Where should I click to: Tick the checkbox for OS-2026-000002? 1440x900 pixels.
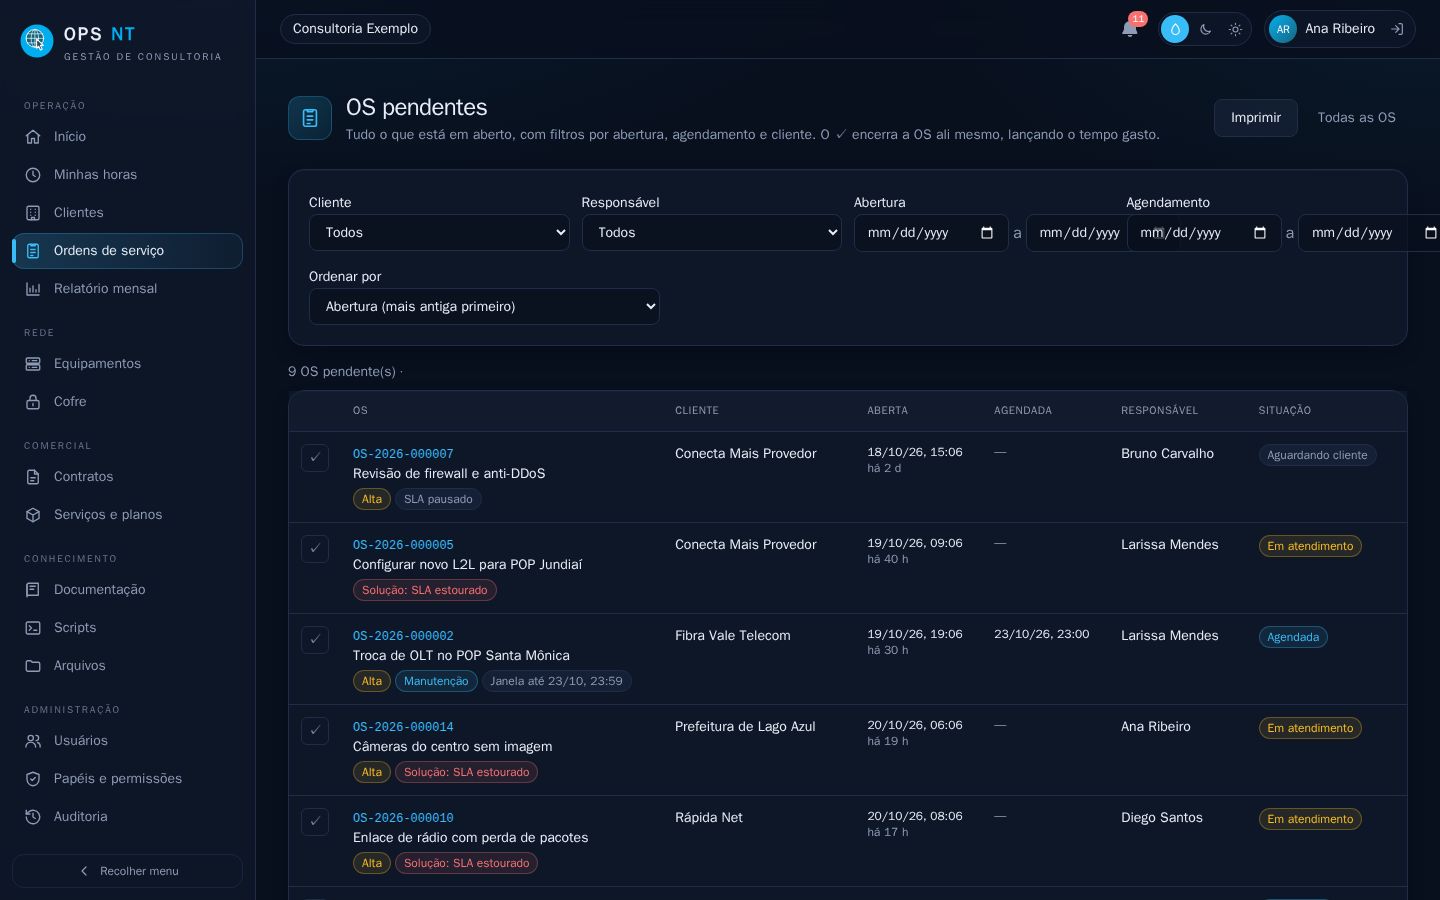click(315, 640)
